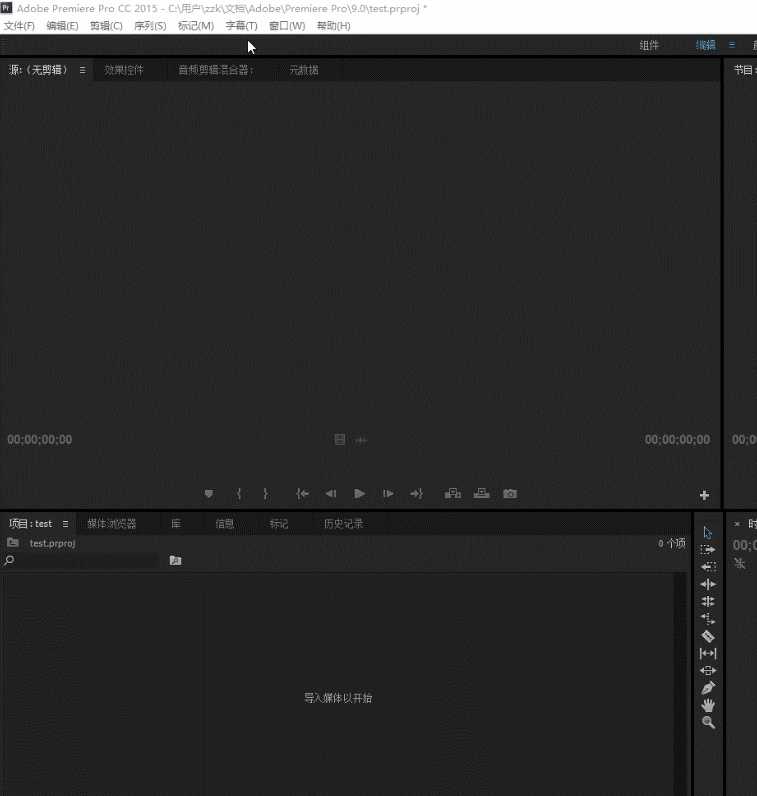Click the Source monitor right duration timecode
The width and height of the screenshot is (757, 796).
tap(677, 440)
